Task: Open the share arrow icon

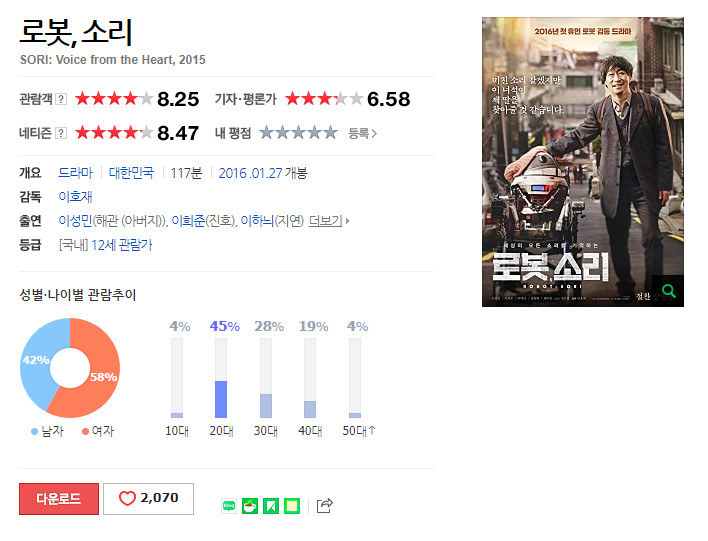Action: click(325, 505)
